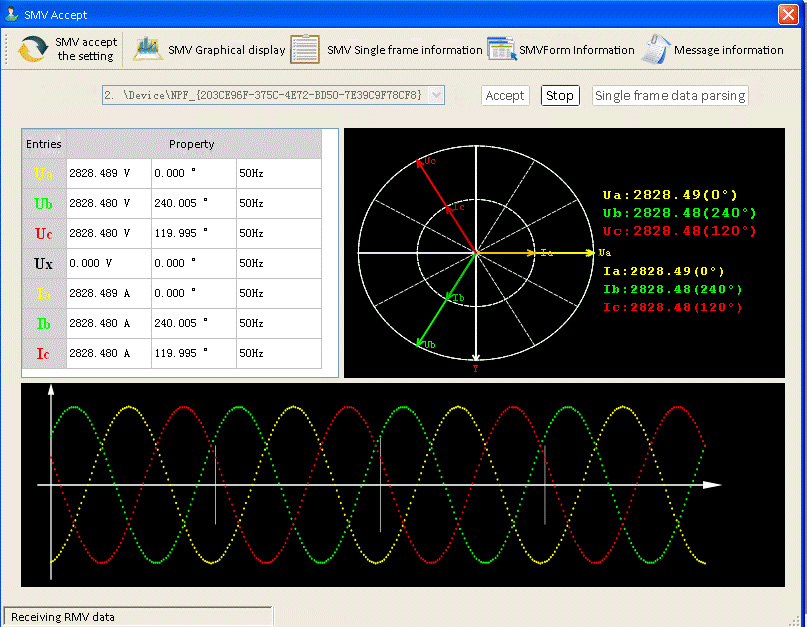Open SMV Graphical display chart icon

click(148, 49)
